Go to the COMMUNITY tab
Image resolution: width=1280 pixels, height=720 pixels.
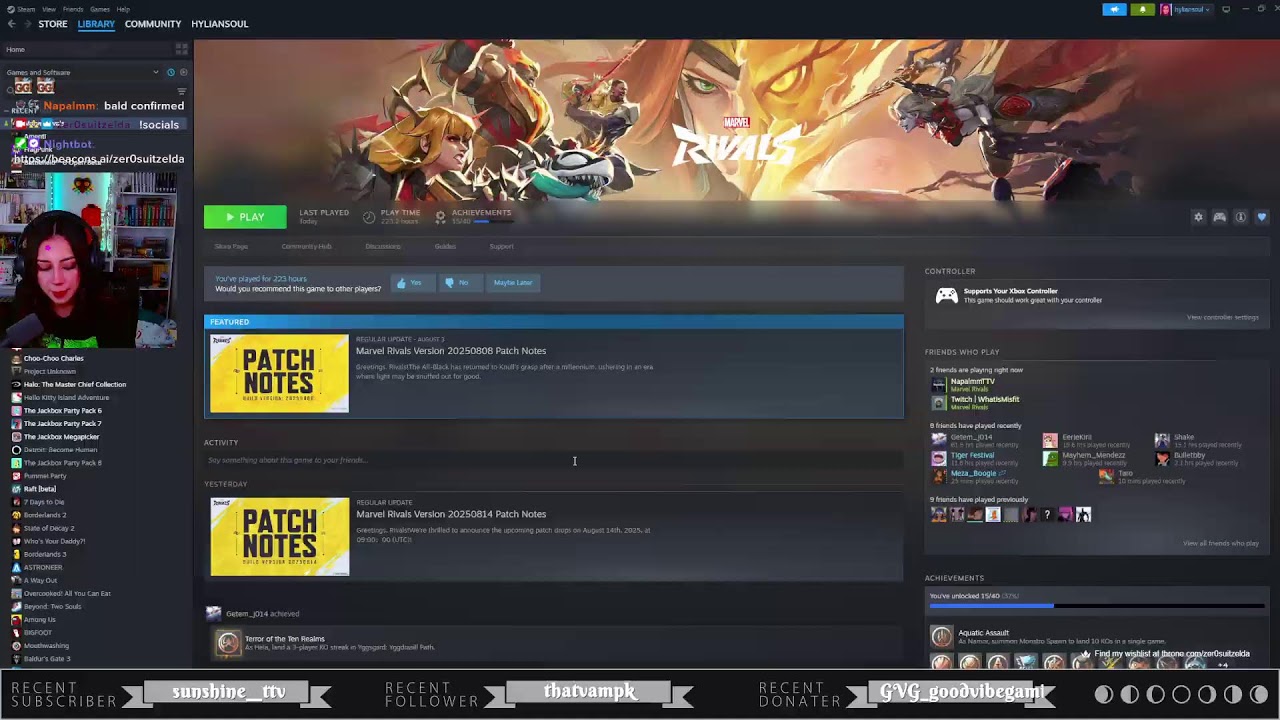click(x=153, y=24)
